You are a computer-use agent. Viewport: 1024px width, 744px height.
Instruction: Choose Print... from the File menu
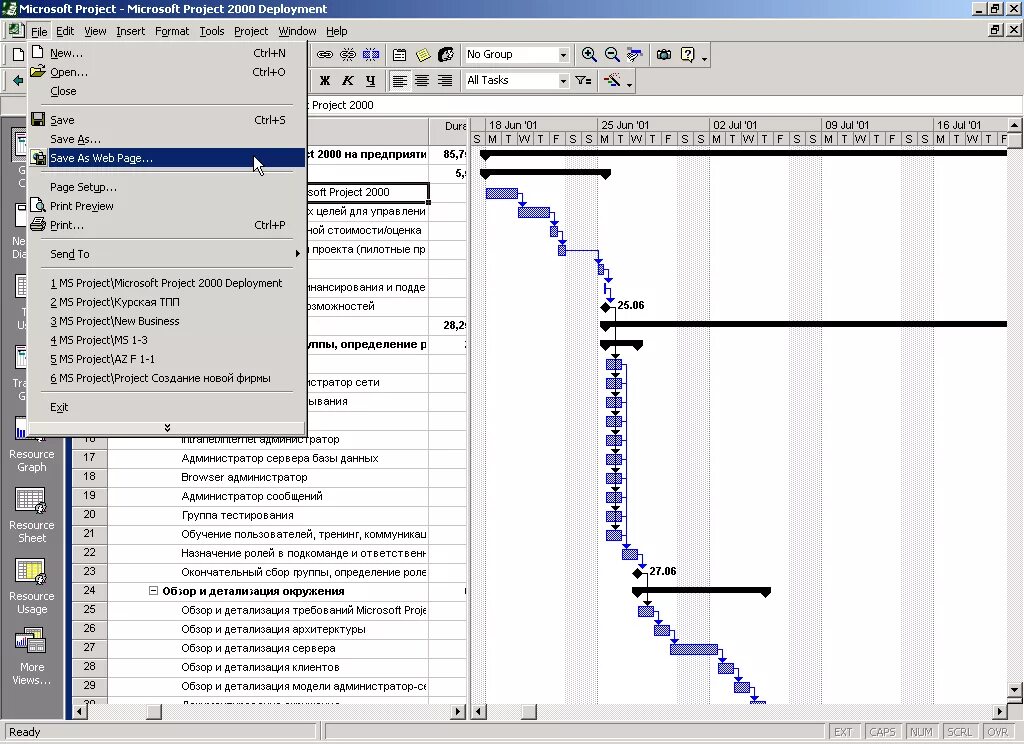(x=167, y=225)
